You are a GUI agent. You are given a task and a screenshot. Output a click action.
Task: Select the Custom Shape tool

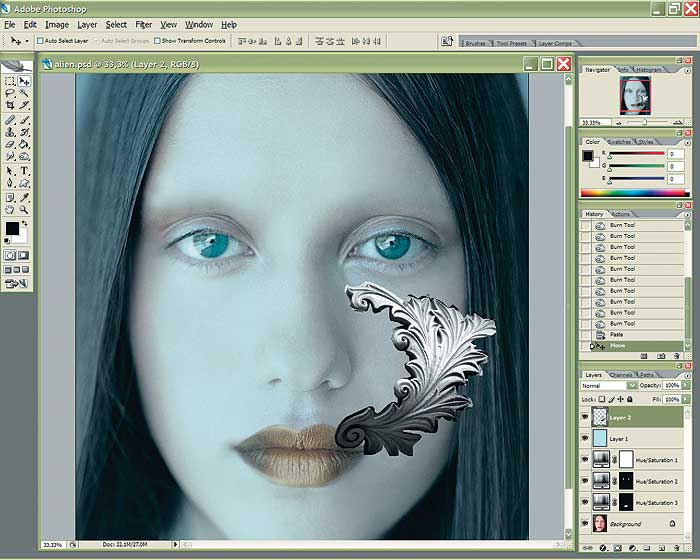pyautogui.click(x=24, y=183)
